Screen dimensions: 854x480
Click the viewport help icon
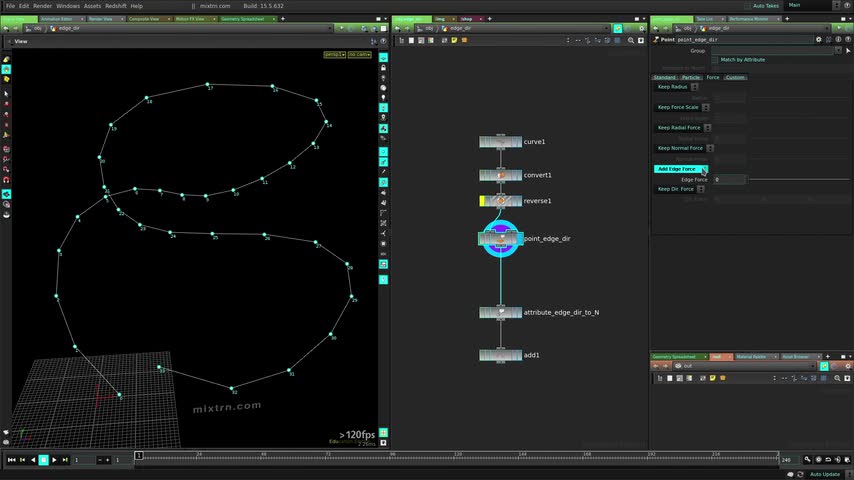click(x=383, y=41)
